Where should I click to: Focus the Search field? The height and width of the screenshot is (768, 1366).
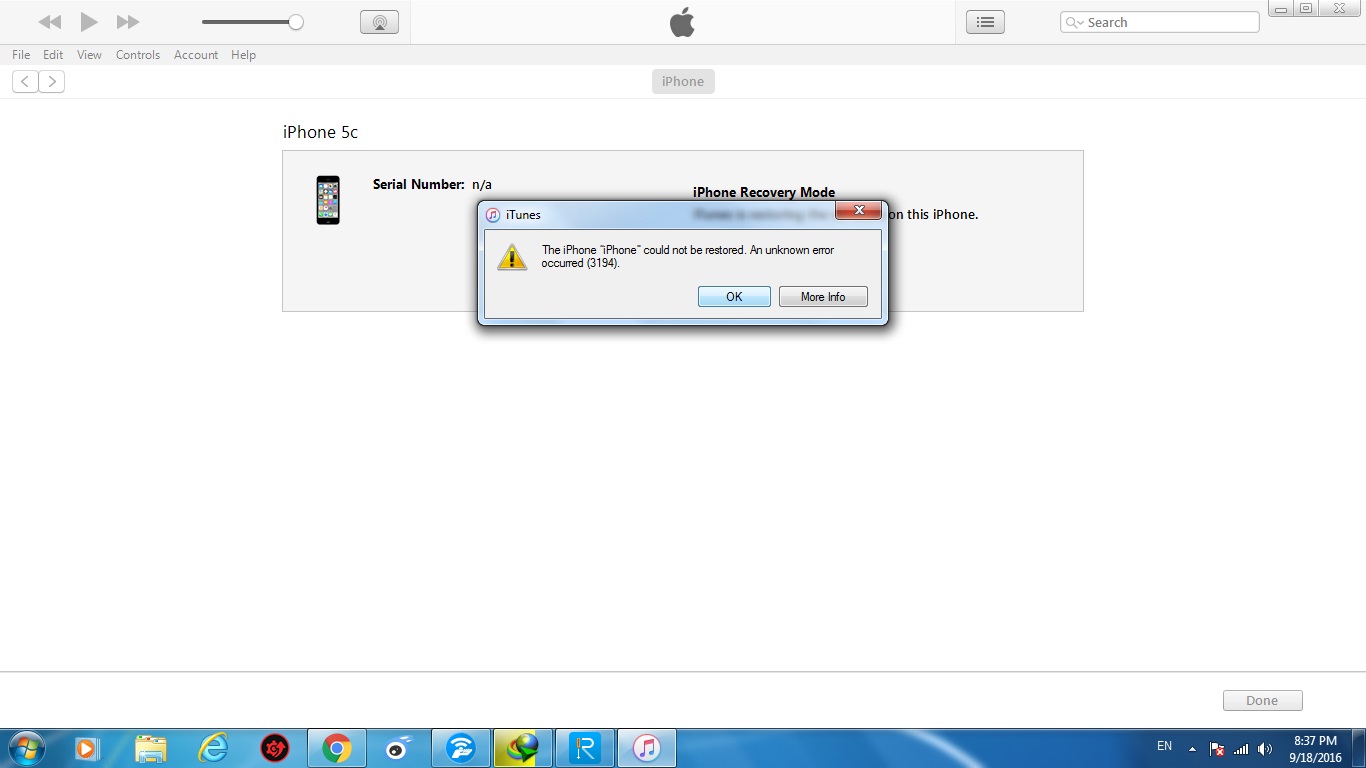[1160, 22]
